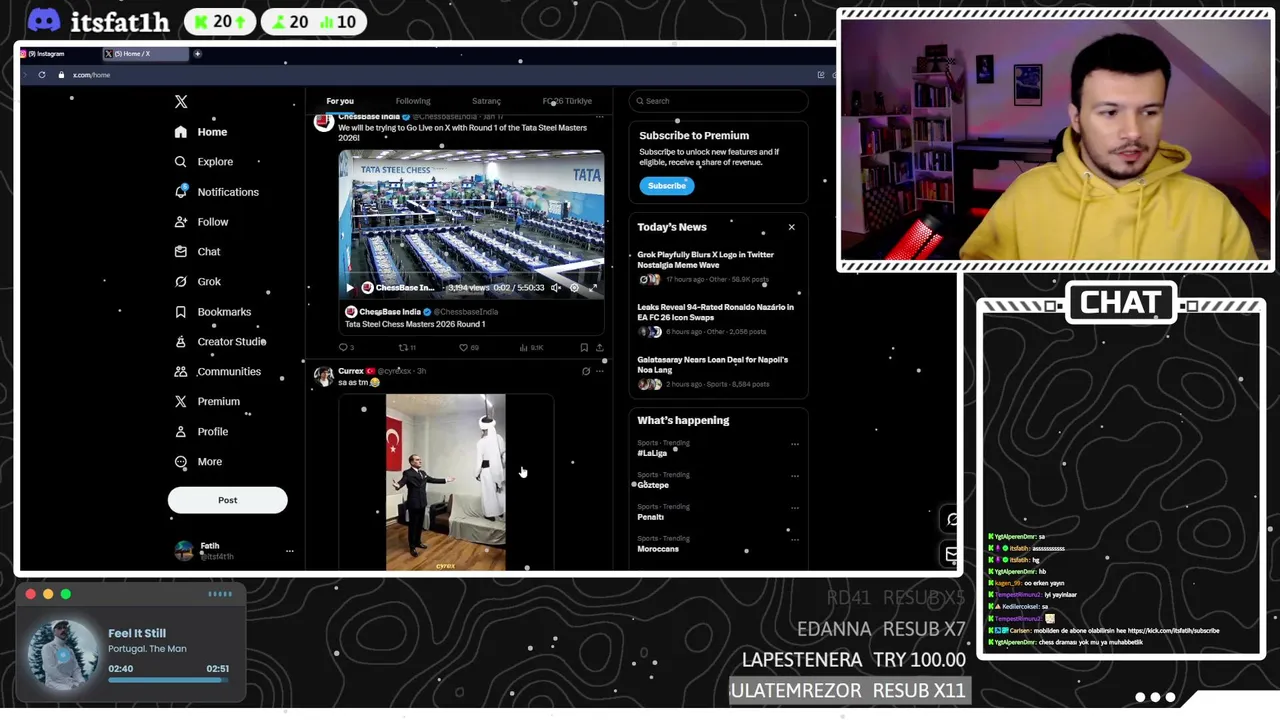Viewport: 1280px width, 720px height.
Task: Click the Chat envelope icon
Action: [180, 252]
